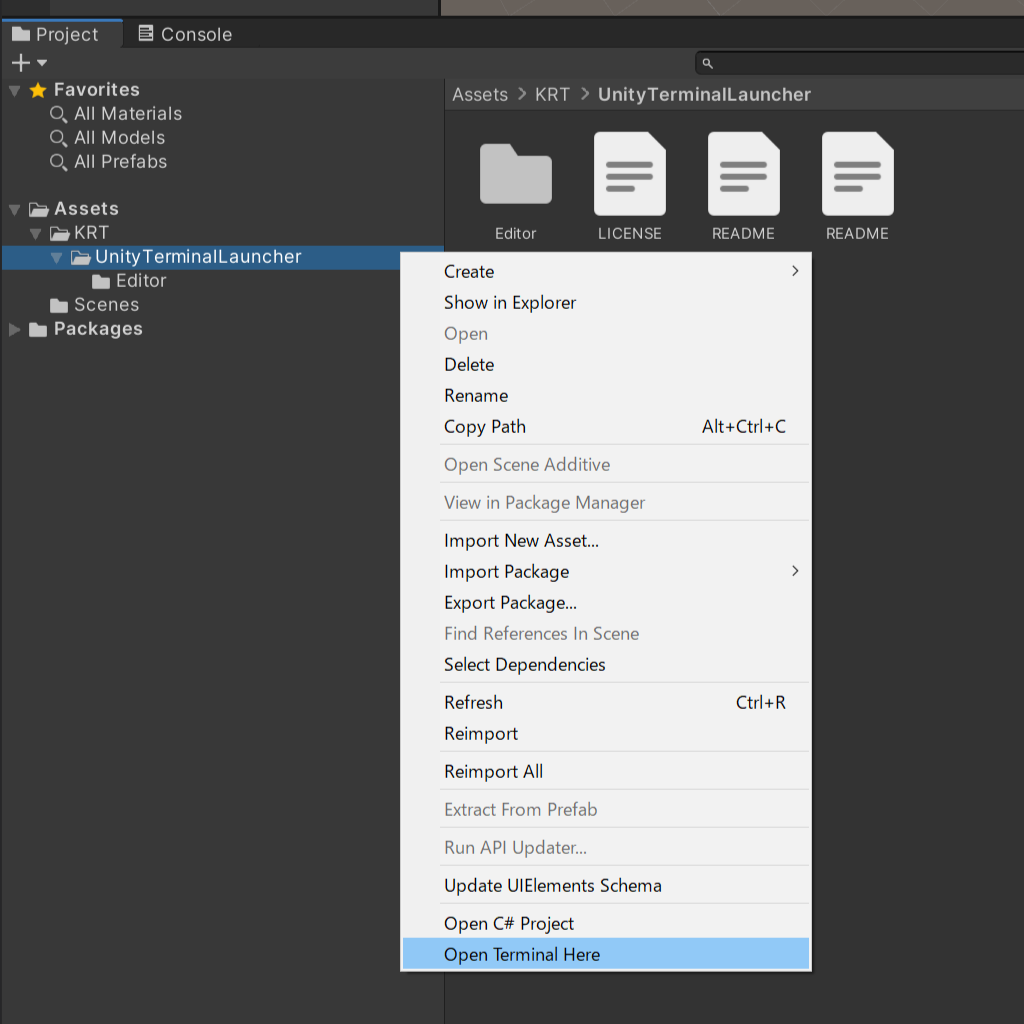Collapse the Assets folder triangle
This screenshot has height=1024, width=1024.
[14, 210]
